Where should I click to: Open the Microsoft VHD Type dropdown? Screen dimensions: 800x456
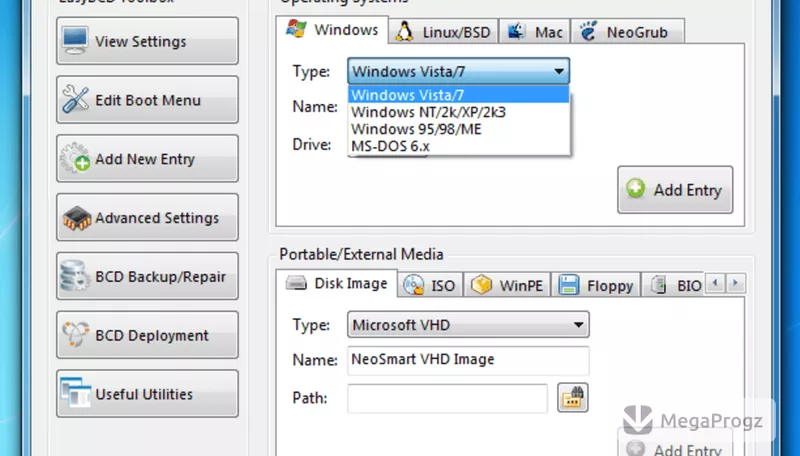pos(468,324)
